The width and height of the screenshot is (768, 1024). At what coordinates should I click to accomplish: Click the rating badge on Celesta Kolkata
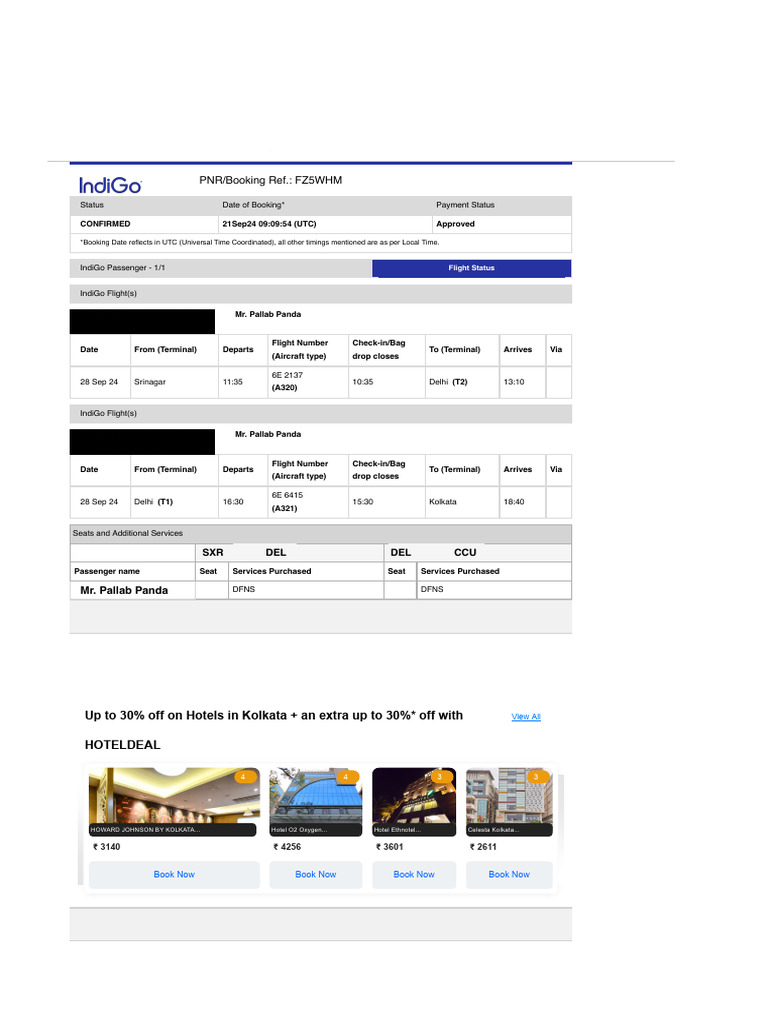click(538, 776)
